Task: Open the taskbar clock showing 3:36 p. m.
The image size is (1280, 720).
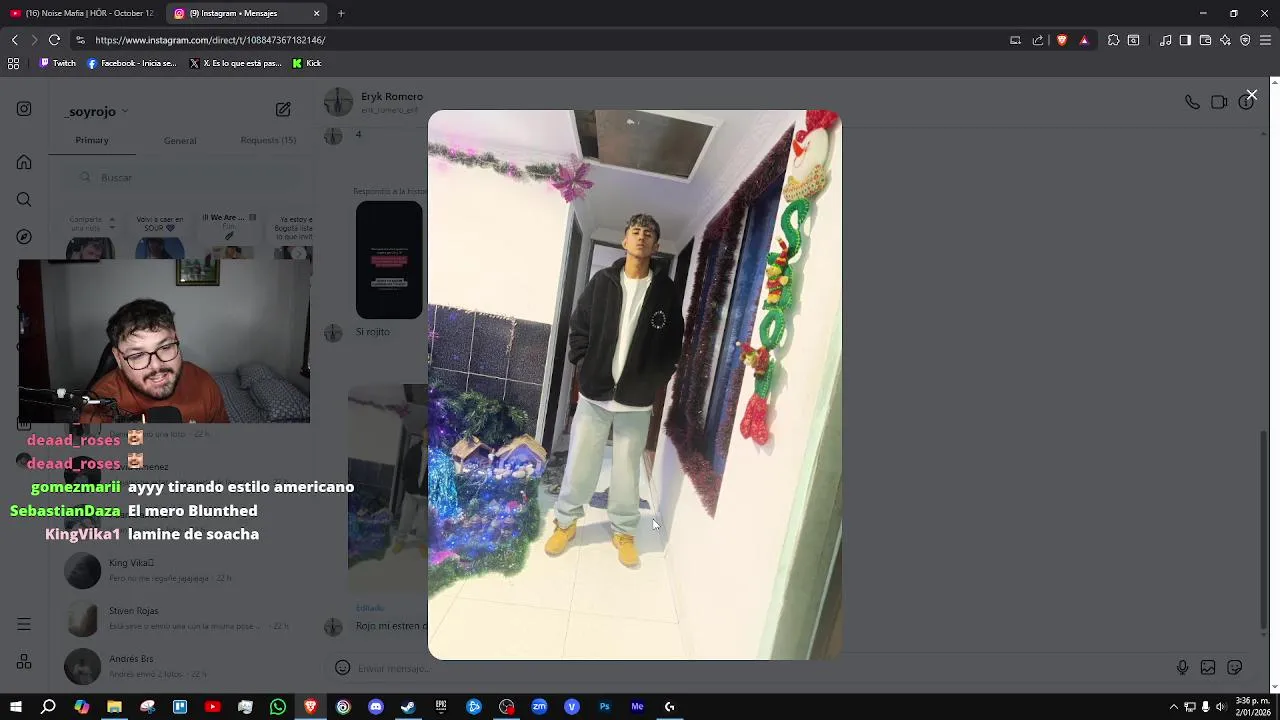Action: (x=1253, y=707)
